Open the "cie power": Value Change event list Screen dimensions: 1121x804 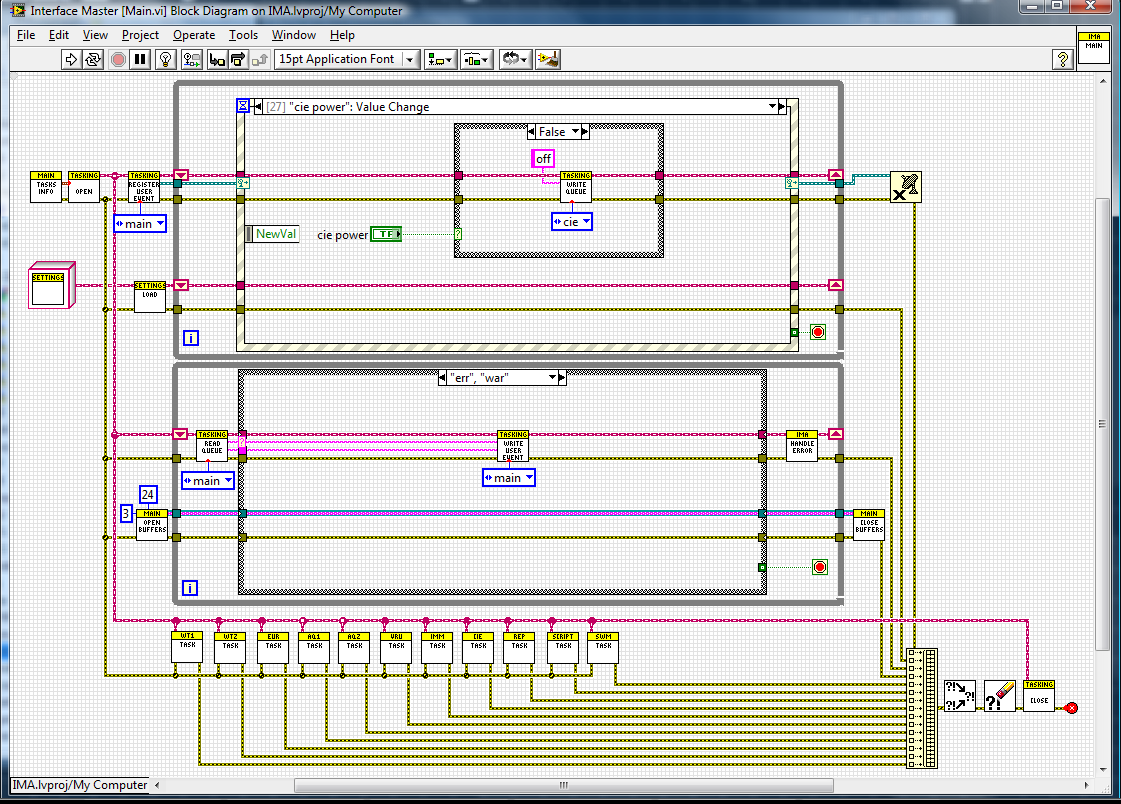[x=772, y=107]
